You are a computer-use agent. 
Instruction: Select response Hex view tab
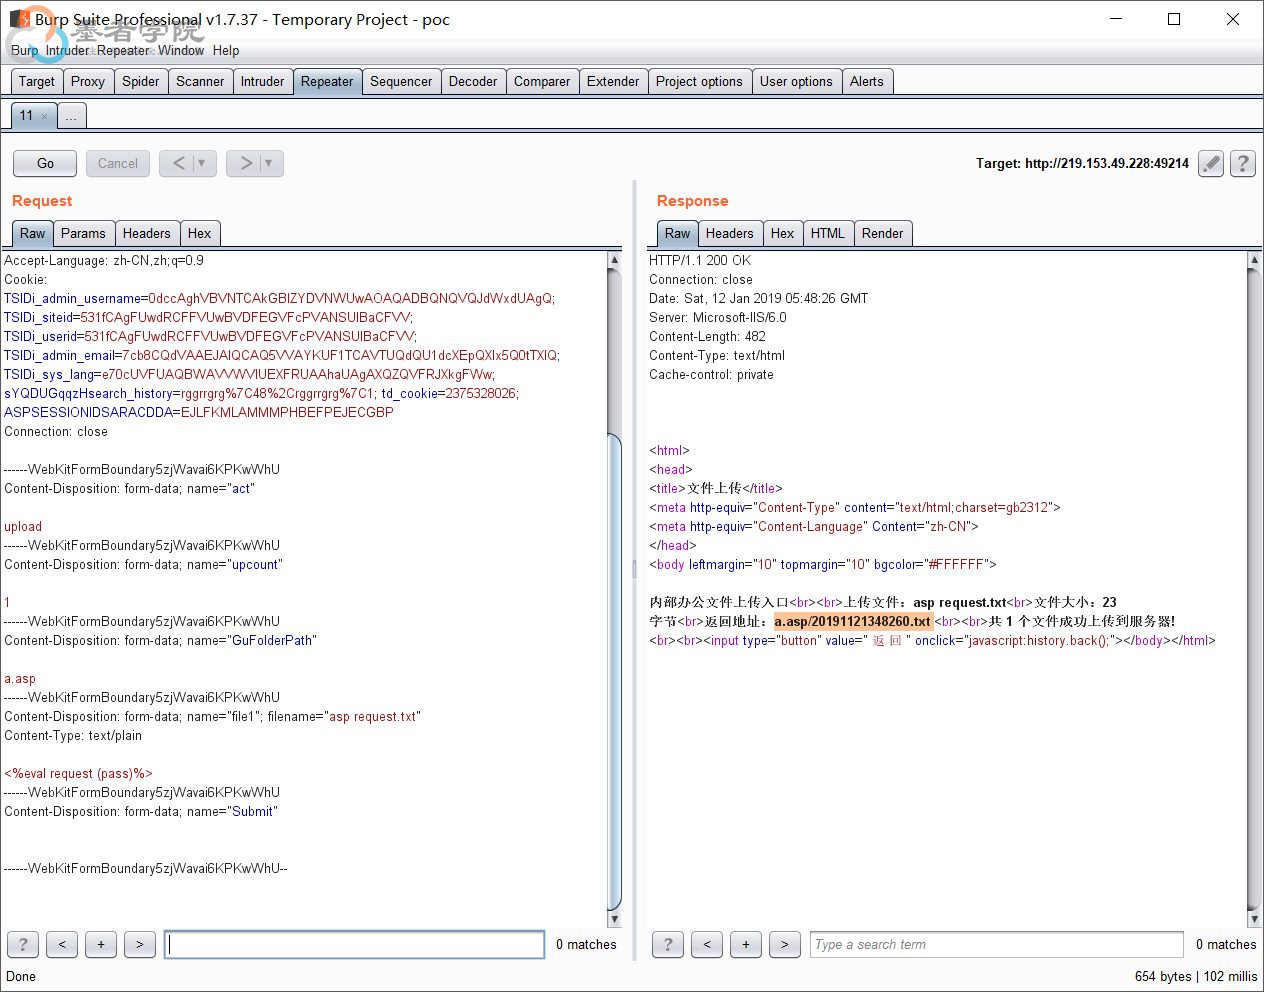tap(783, 233)
